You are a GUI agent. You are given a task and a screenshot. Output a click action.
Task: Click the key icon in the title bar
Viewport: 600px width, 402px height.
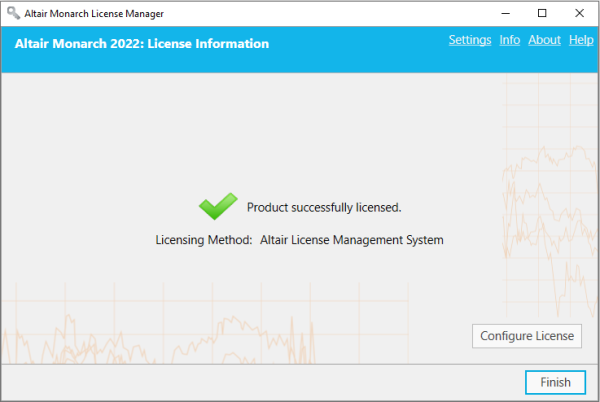coord(10,13)
